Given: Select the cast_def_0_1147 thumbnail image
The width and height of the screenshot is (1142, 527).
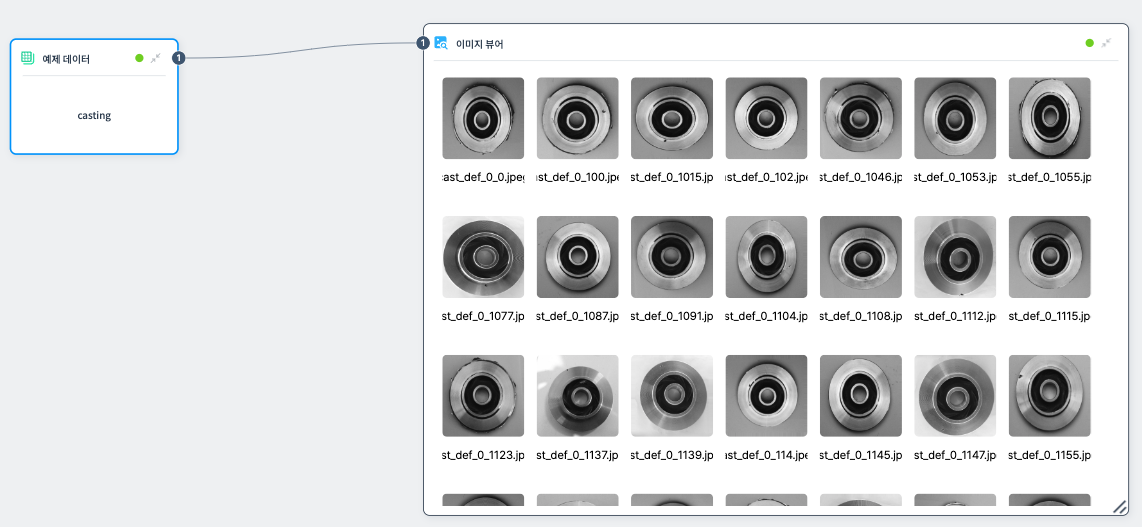Looking at the screenshot, I should click(954, 395).
